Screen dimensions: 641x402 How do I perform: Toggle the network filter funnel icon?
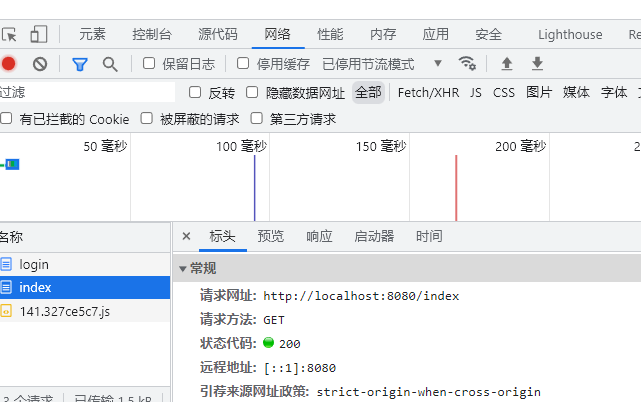(80, 64)
